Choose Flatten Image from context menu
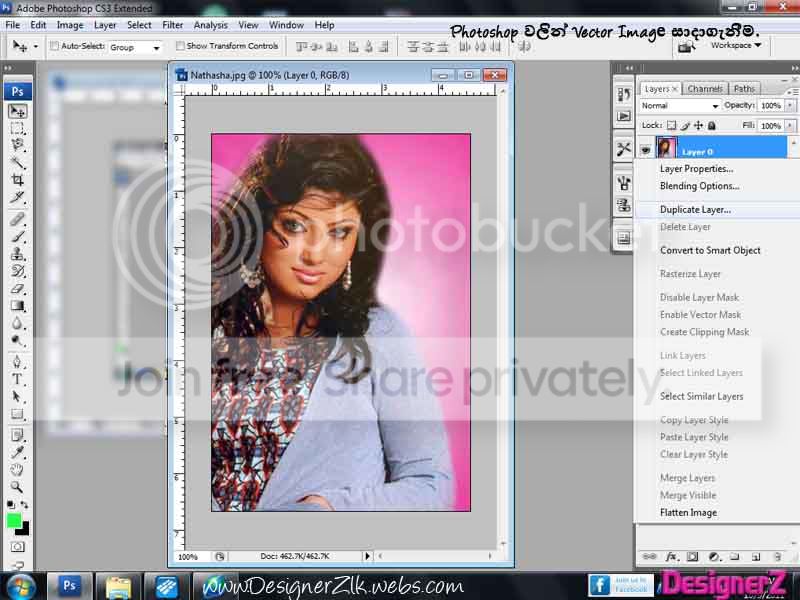800x600 pixels. click(x=688, y=512)
